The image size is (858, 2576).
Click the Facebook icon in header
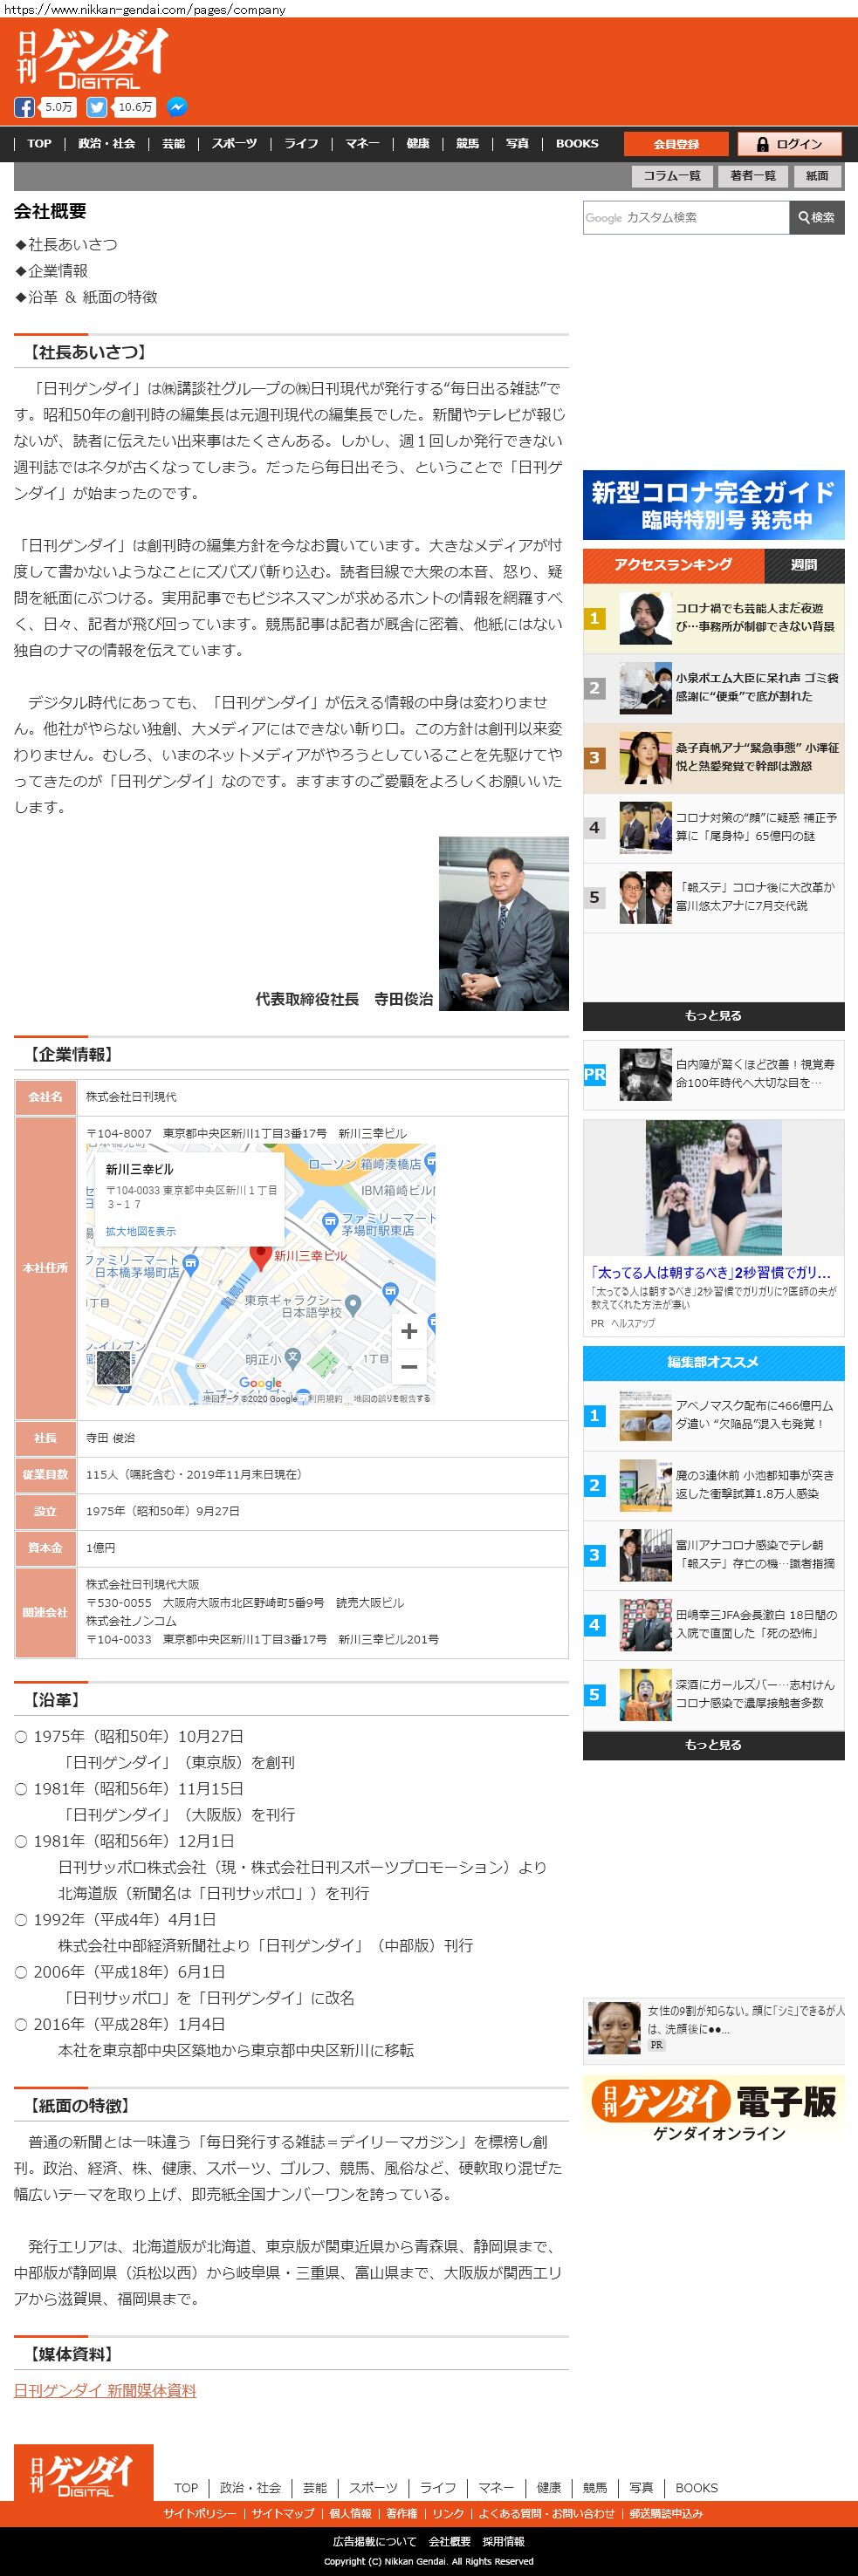click(24, 107)
